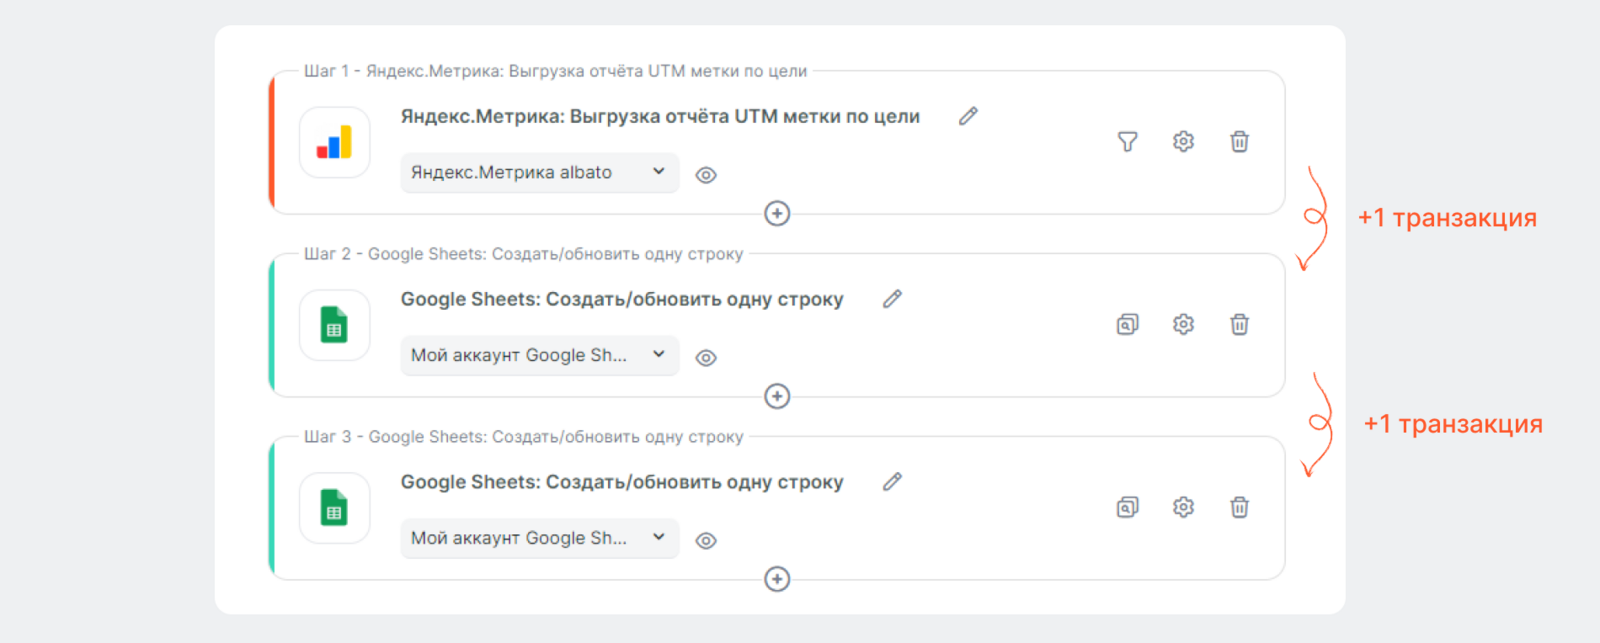Delete step 3 Google Sheets with trash icon
Screen dimensions: 1600x643
(1239, 508)
